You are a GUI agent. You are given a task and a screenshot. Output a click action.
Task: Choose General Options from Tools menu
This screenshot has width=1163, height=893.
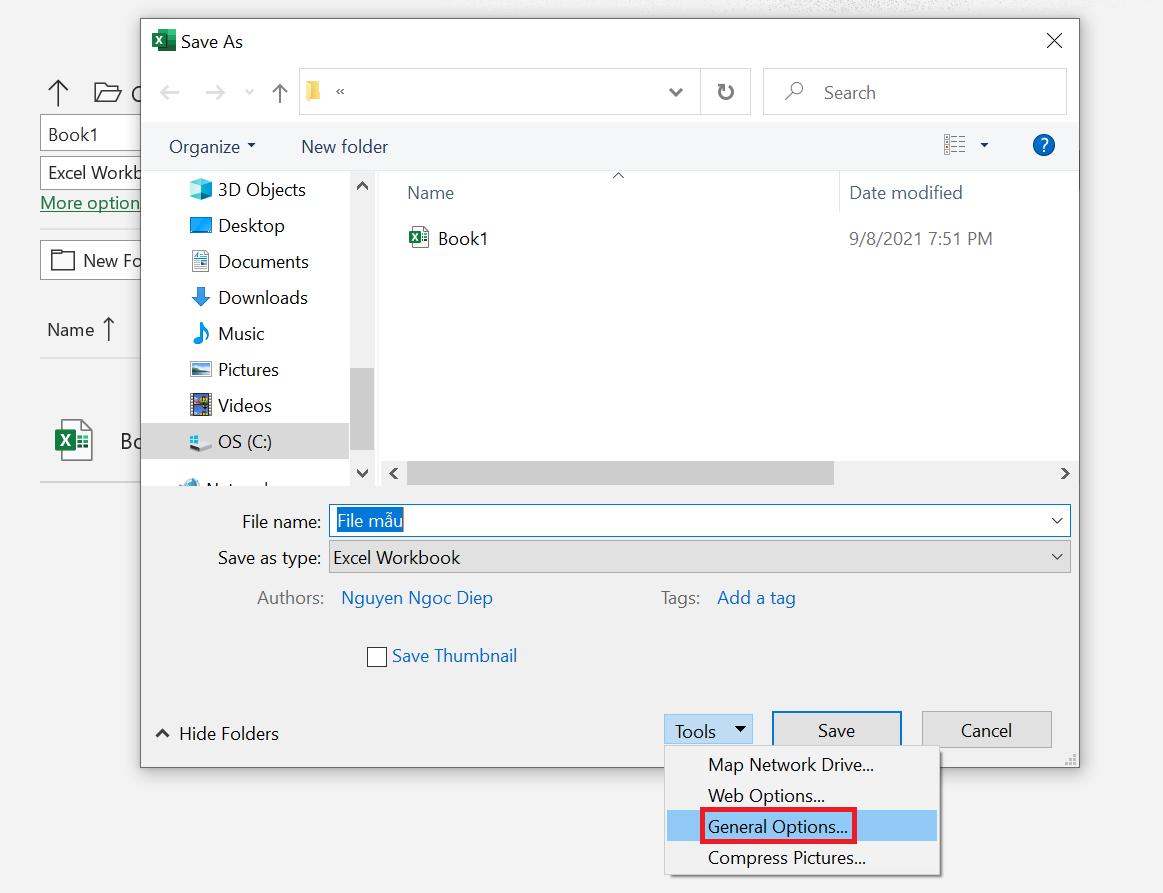777,827
